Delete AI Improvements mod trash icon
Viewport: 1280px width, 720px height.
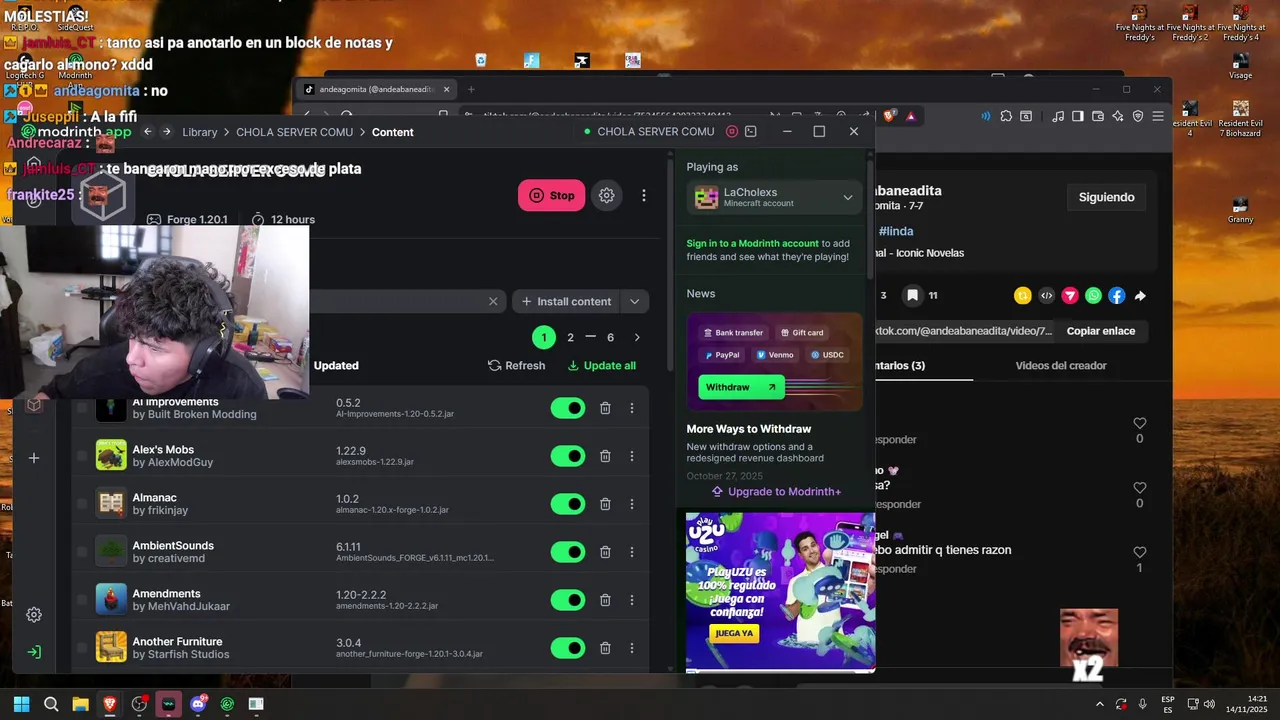[605, 408]
